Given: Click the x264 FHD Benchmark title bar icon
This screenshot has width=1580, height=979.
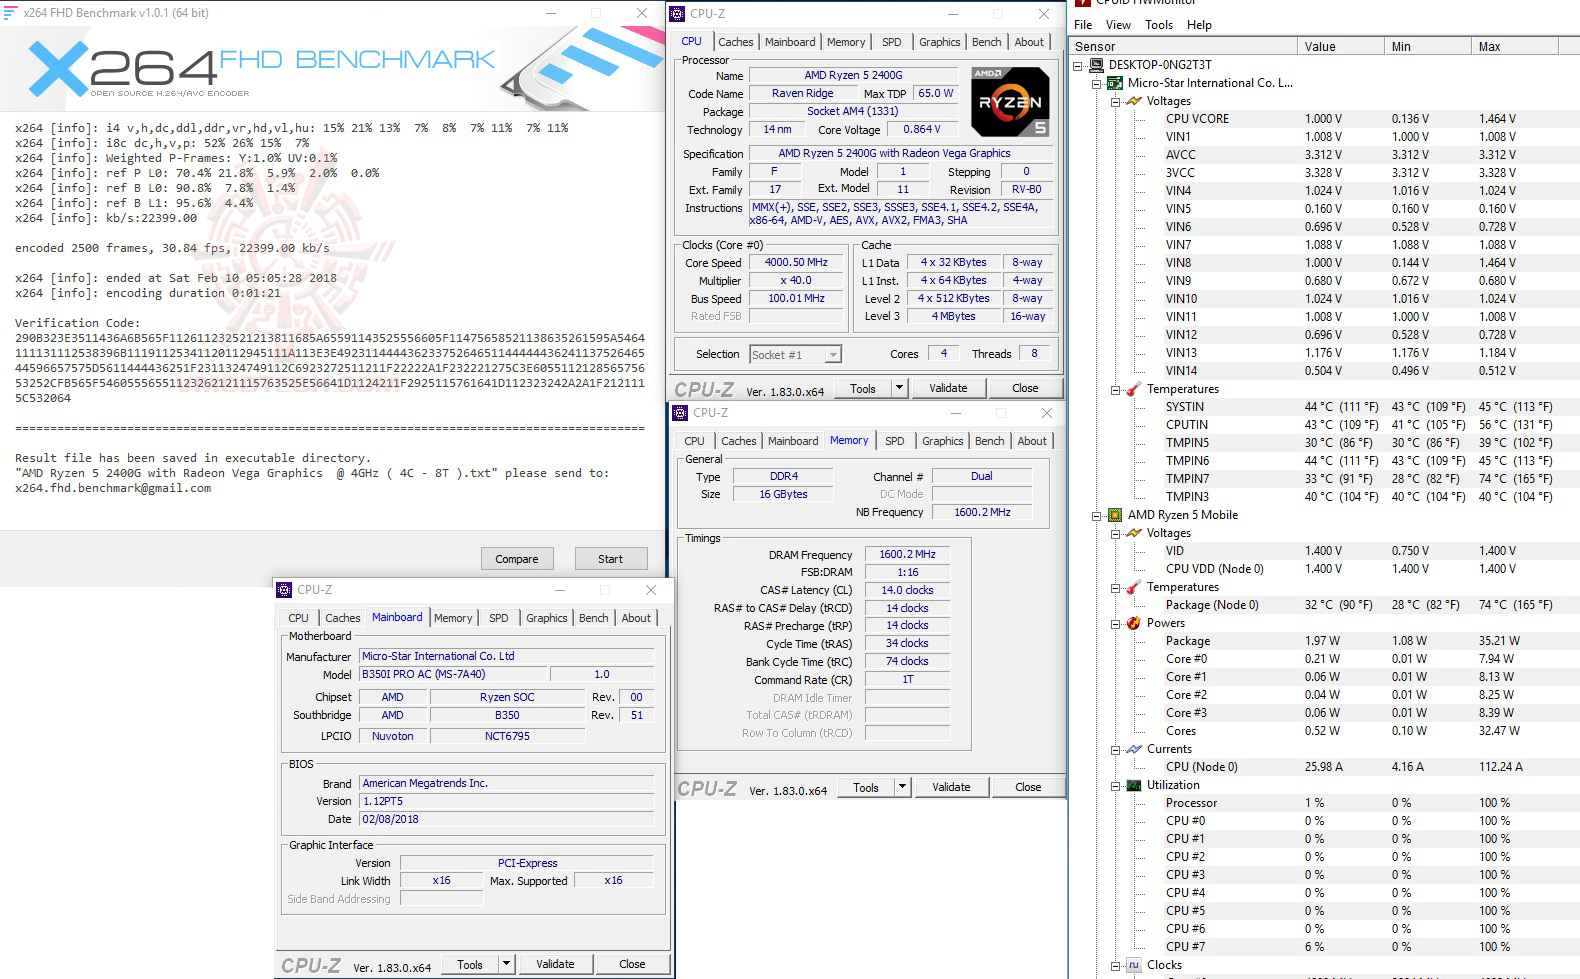Looking at the screenshot, I should (x=11, y=13).
